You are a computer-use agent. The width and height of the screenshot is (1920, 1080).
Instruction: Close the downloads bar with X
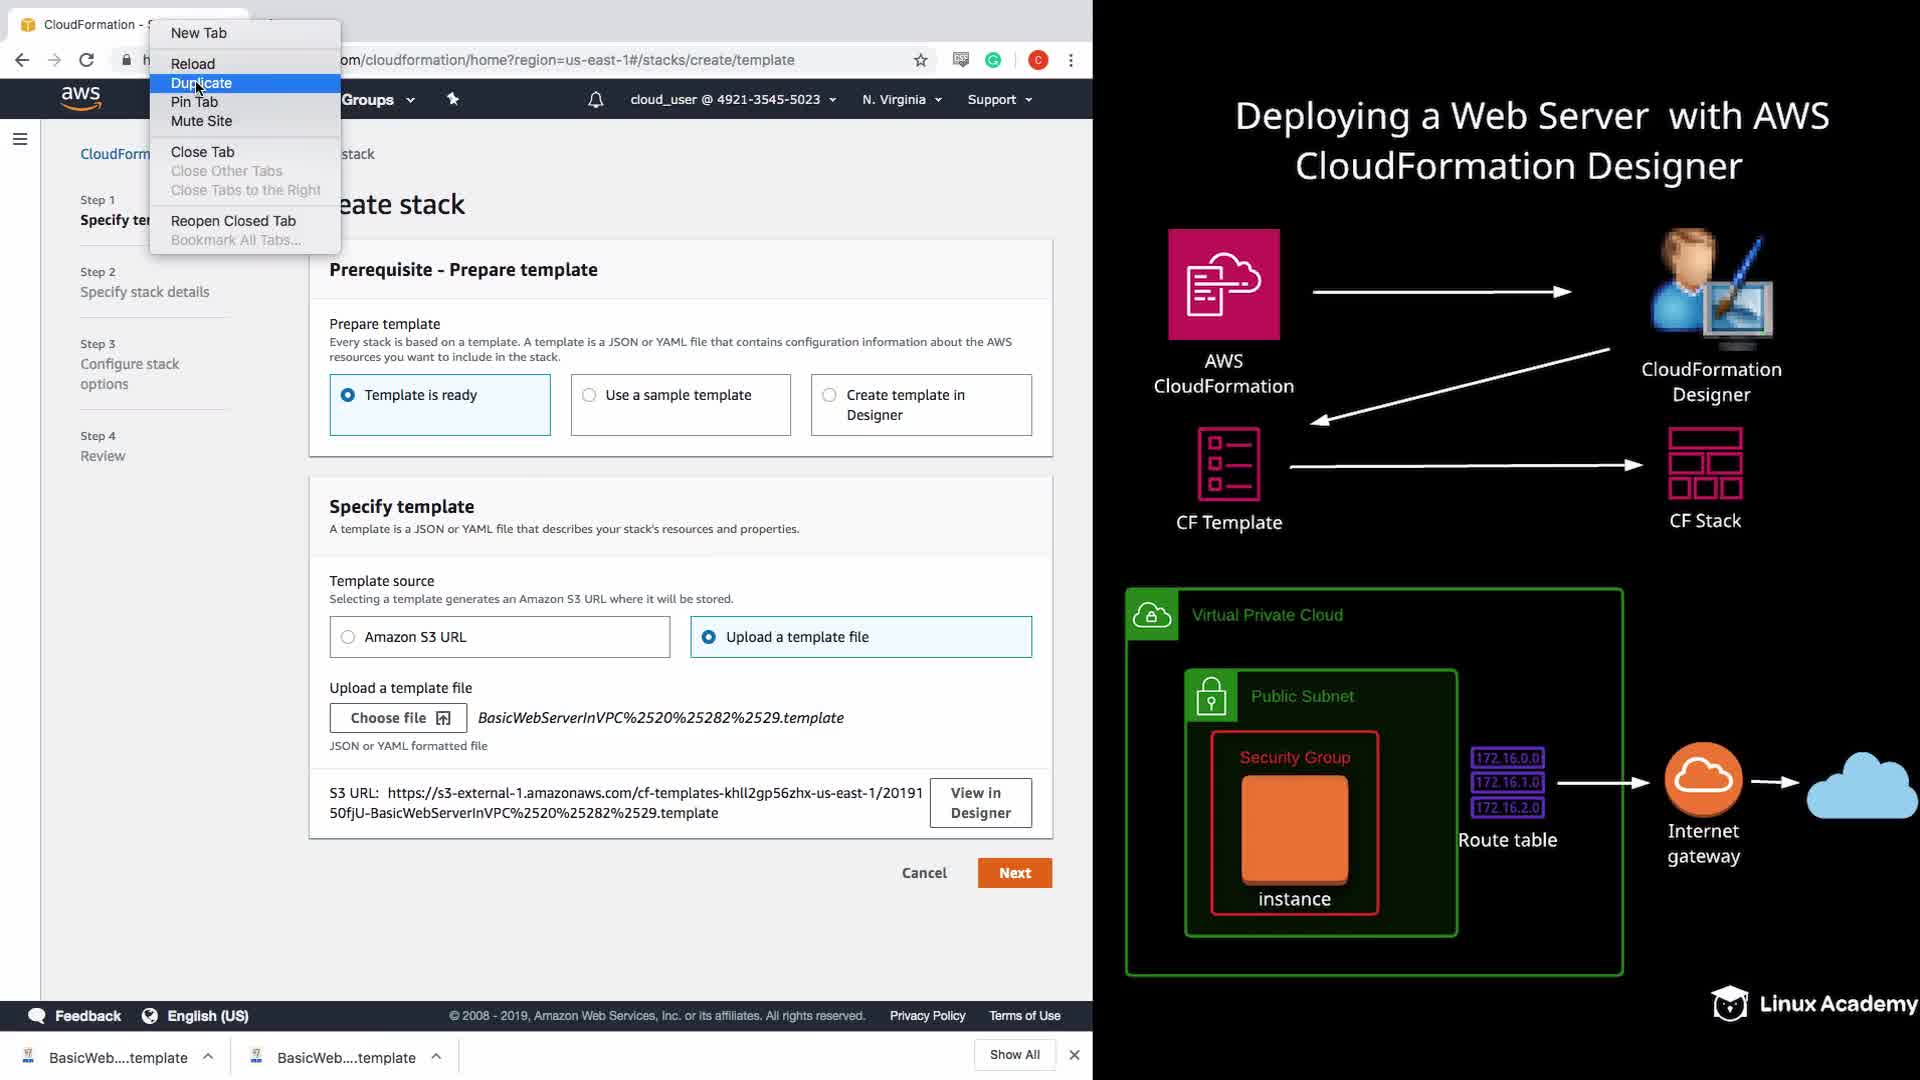(x=1074, y=1055)
